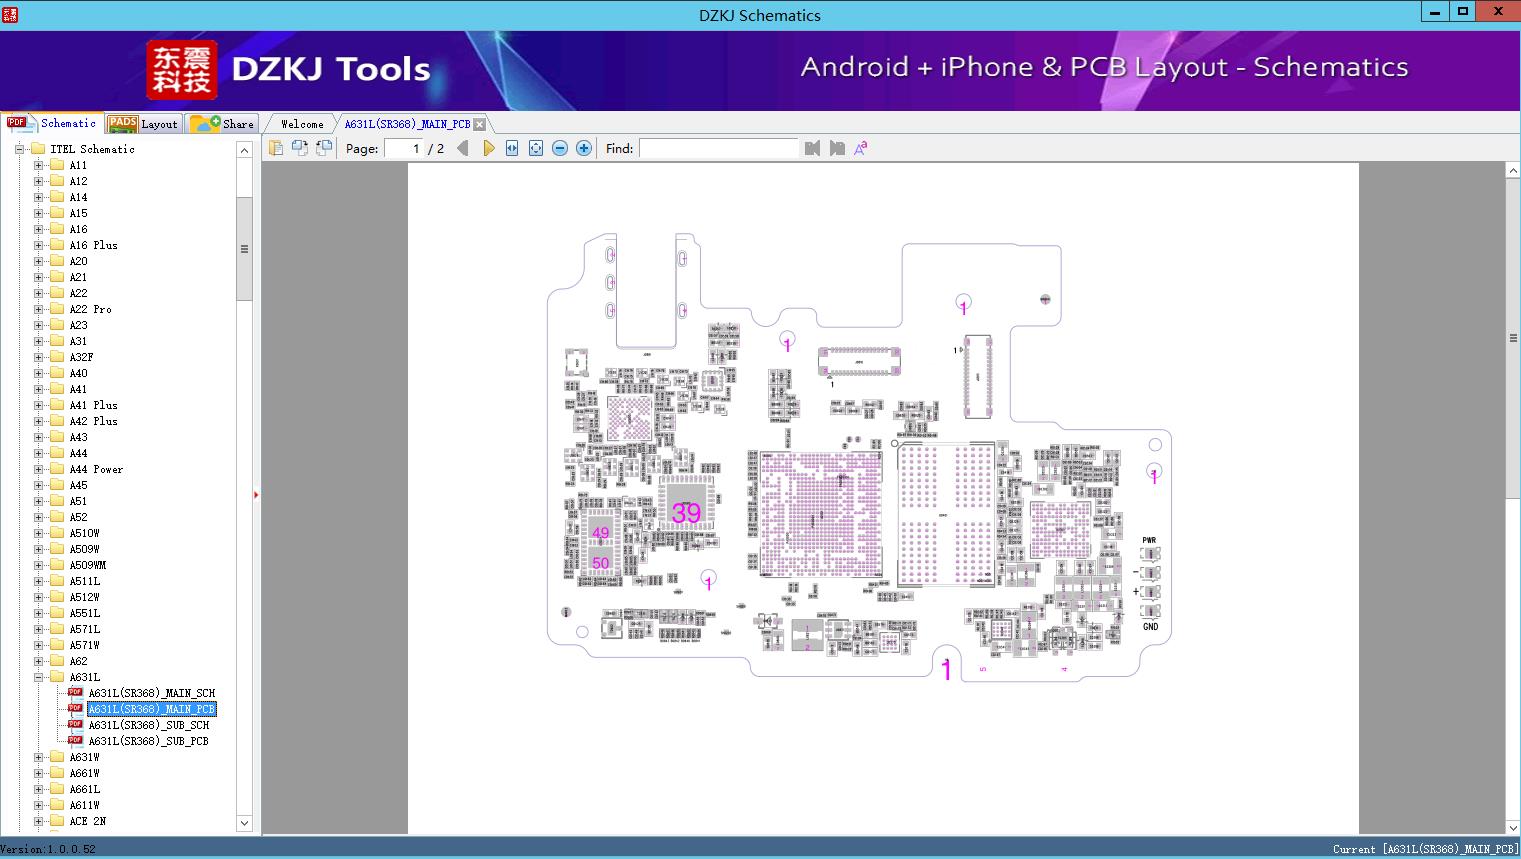This screenshot has width=1521, height=859.
Task: Select the A62 folder
Action: pyautogui.click(x=78, y=661)
